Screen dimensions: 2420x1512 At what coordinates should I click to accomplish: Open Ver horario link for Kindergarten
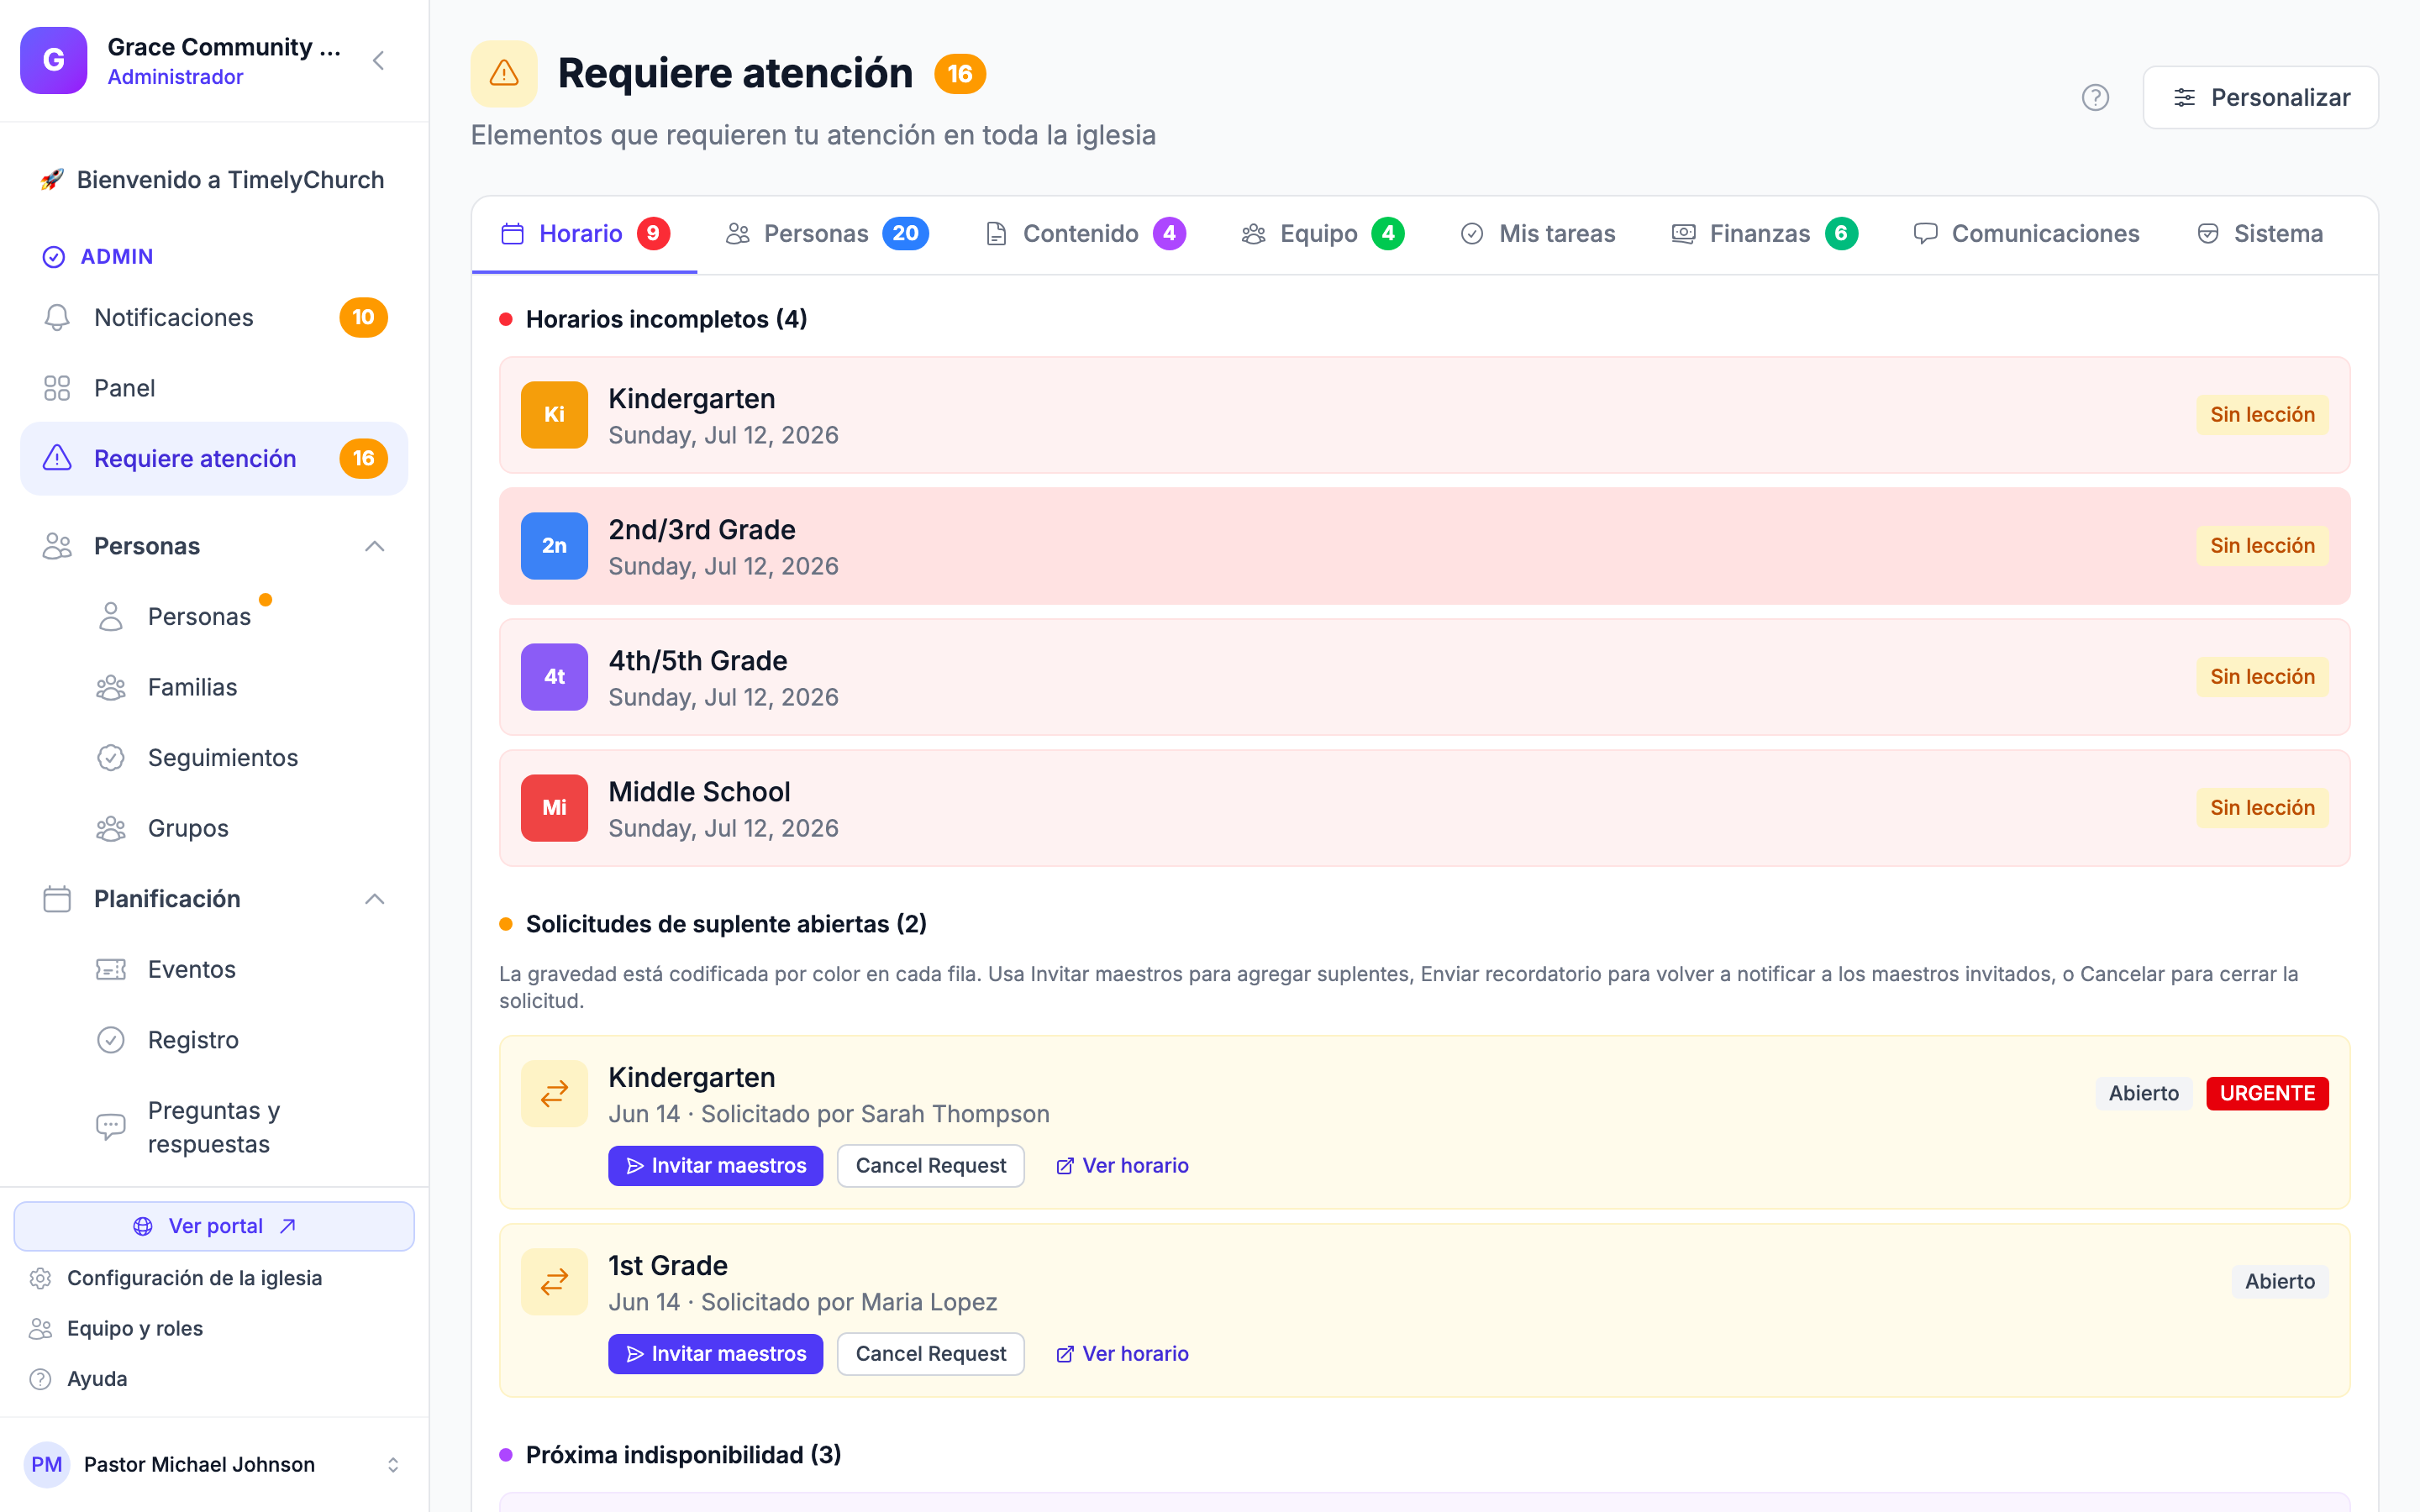[x=1122, y=1166]
